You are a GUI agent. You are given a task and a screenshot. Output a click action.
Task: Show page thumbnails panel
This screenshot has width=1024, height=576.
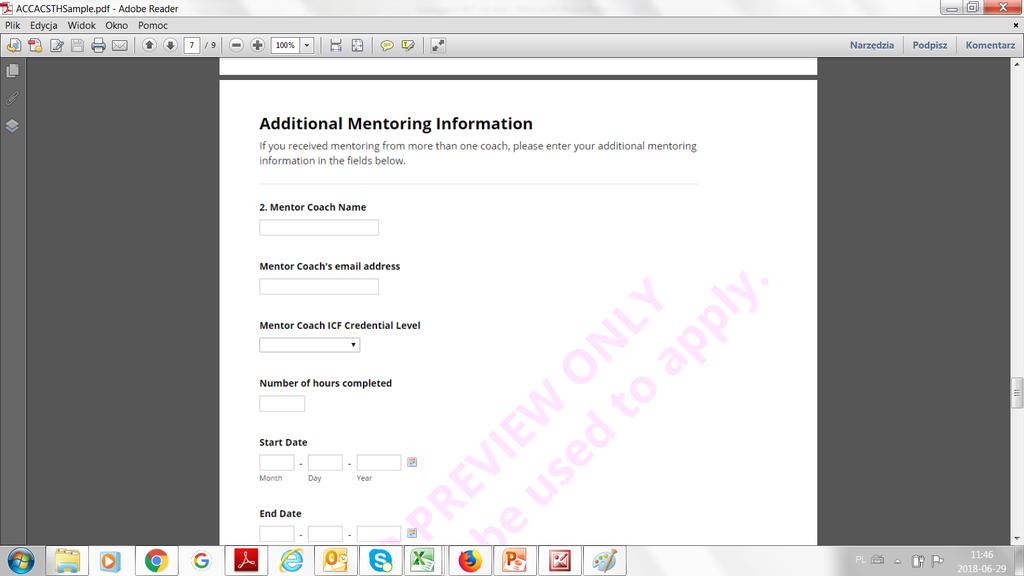point(12,71)
